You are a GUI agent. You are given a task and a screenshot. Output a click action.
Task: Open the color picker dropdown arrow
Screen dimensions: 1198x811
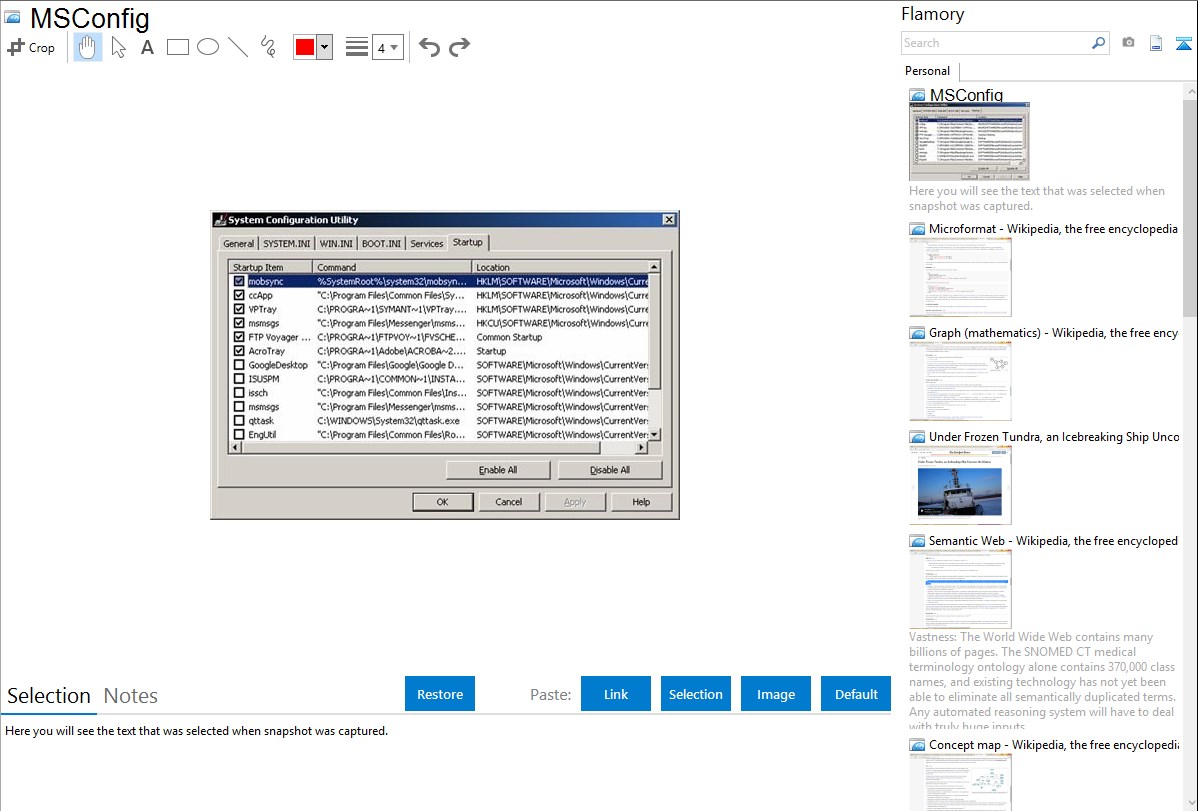324,47
